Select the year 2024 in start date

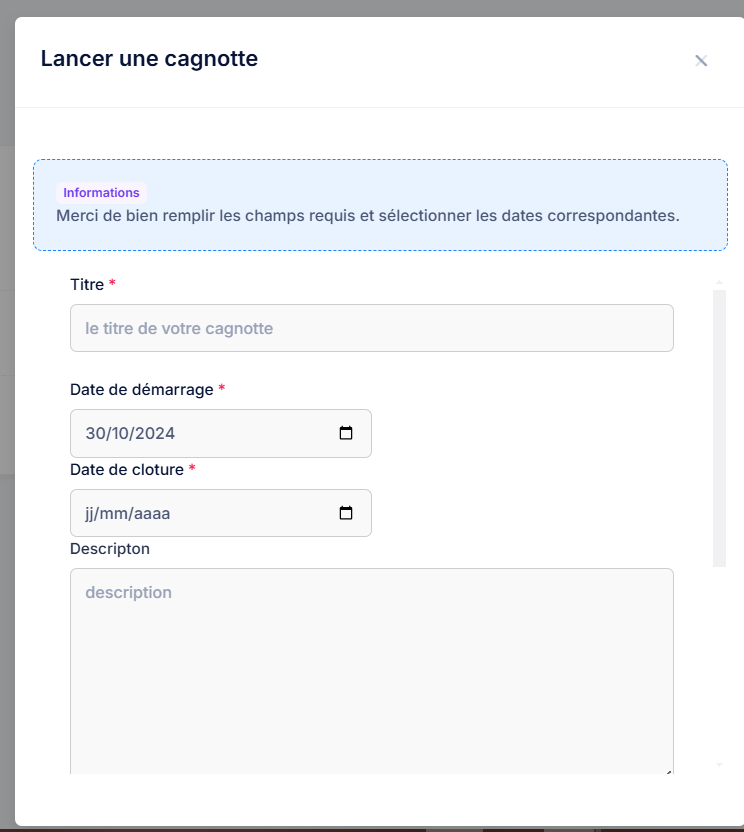(154, 434)
